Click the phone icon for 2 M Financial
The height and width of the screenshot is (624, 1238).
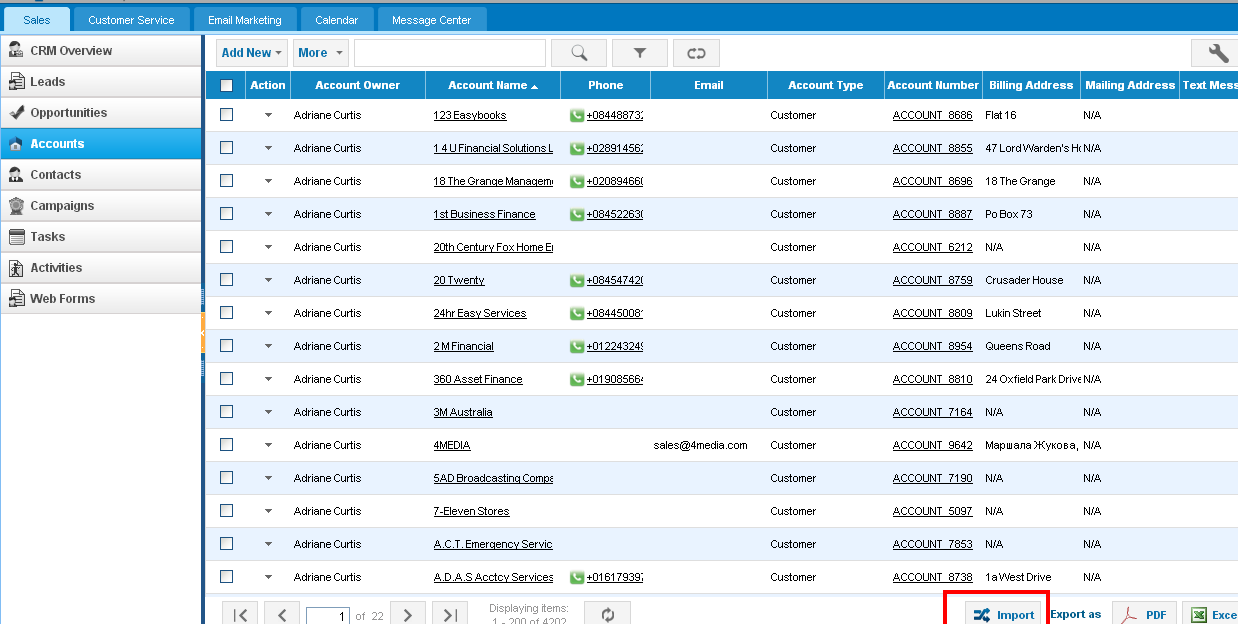(577, 347)
